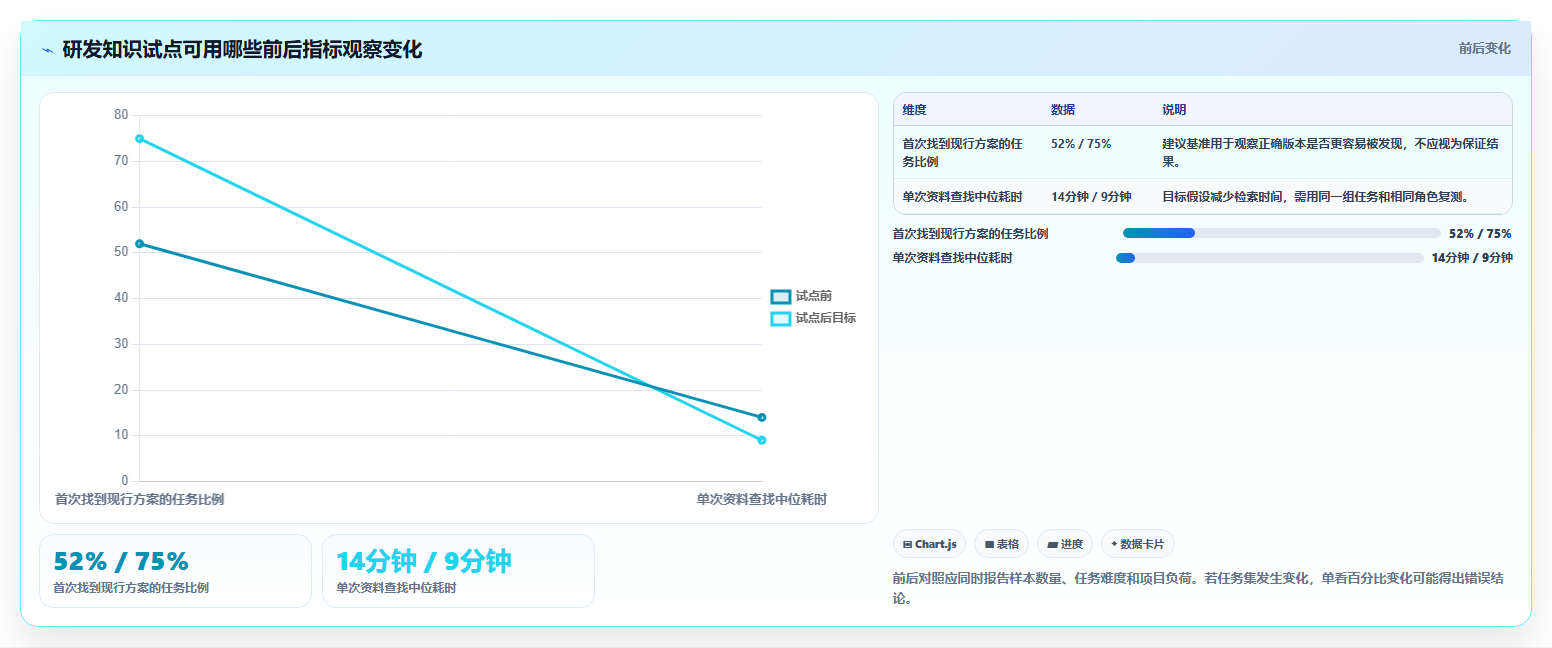This screenshot has height=648, width=1552.
Task: Click the 说明 column header
Action: click(x=1174, y=110)
